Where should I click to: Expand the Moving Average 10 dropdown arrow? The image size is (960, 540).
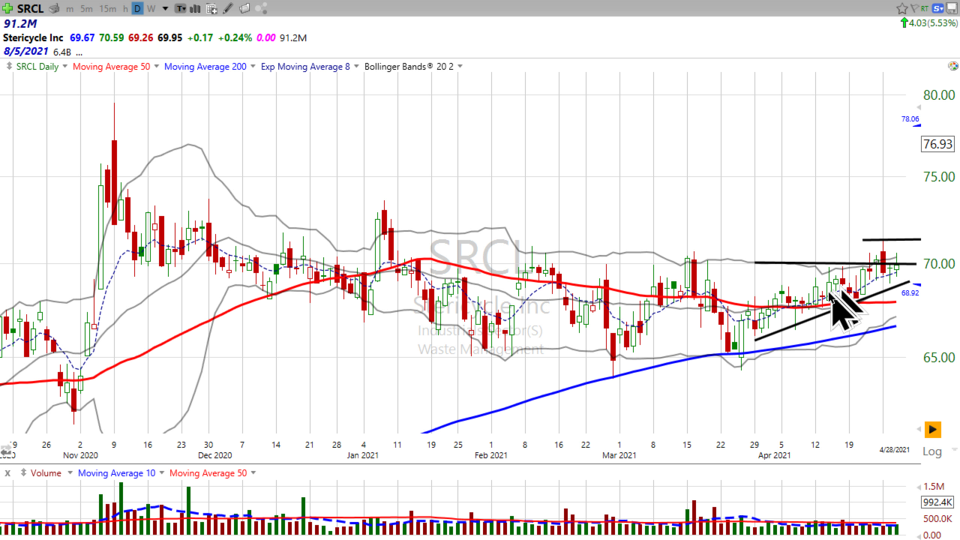coord(162,473)
